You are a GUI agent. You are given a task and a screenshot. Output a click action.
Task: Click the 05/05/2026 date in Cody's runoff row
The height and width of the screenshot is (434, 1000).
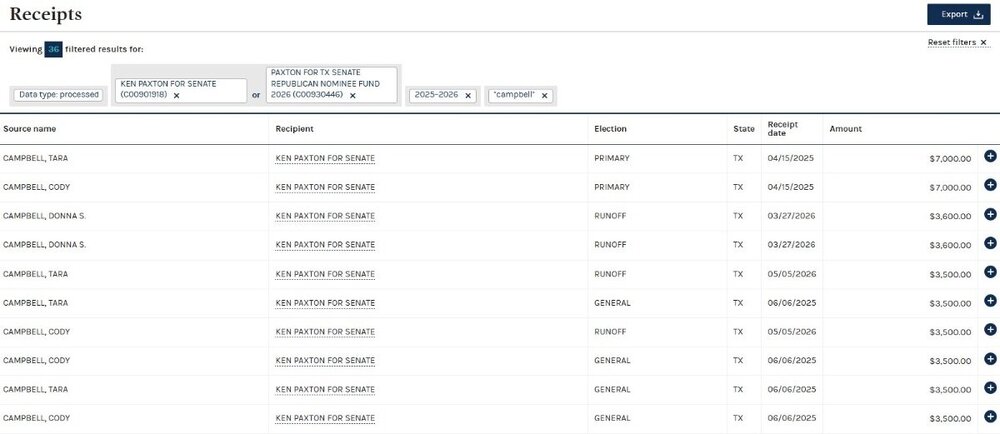pyautogui.click(x=791, y=332)
